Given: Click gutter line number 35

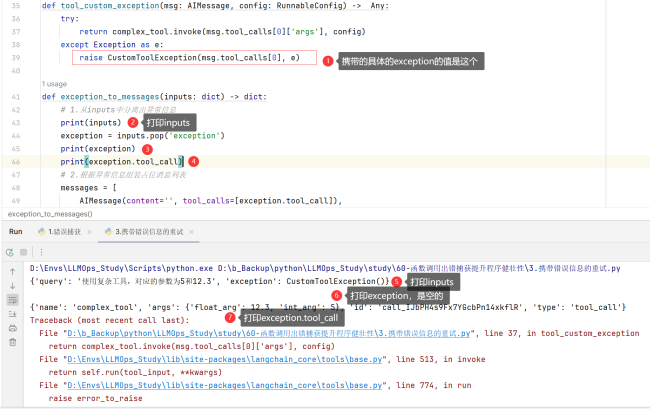Looking at the screenshot, I should point(16,6).
